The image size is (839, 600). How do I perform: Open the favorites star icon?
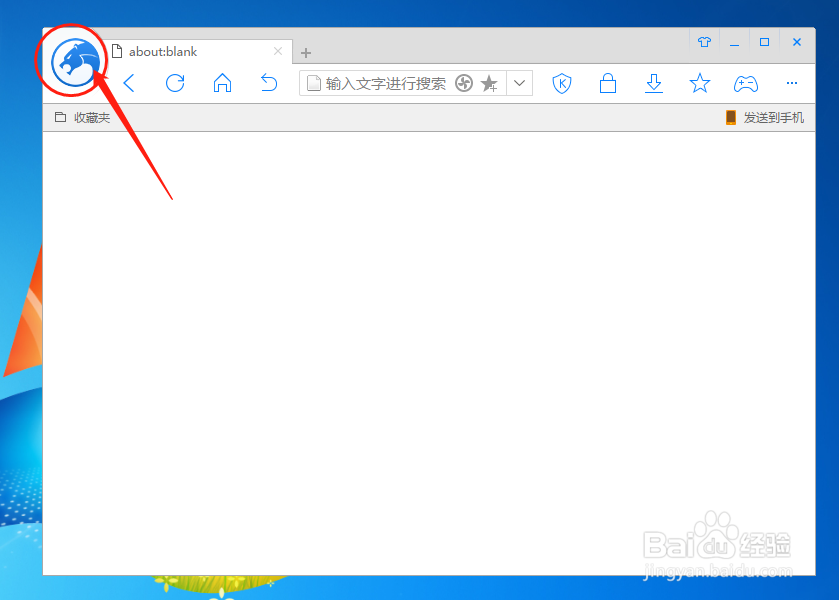700,83
